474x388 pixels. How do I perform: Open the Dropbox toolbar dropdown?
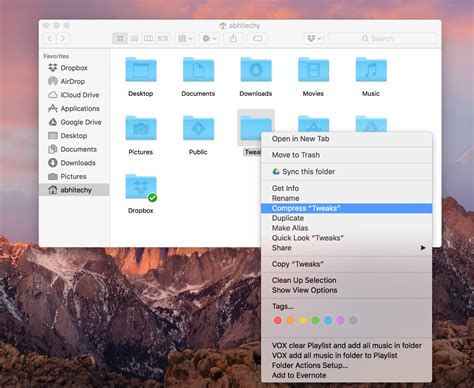[314, 39]
